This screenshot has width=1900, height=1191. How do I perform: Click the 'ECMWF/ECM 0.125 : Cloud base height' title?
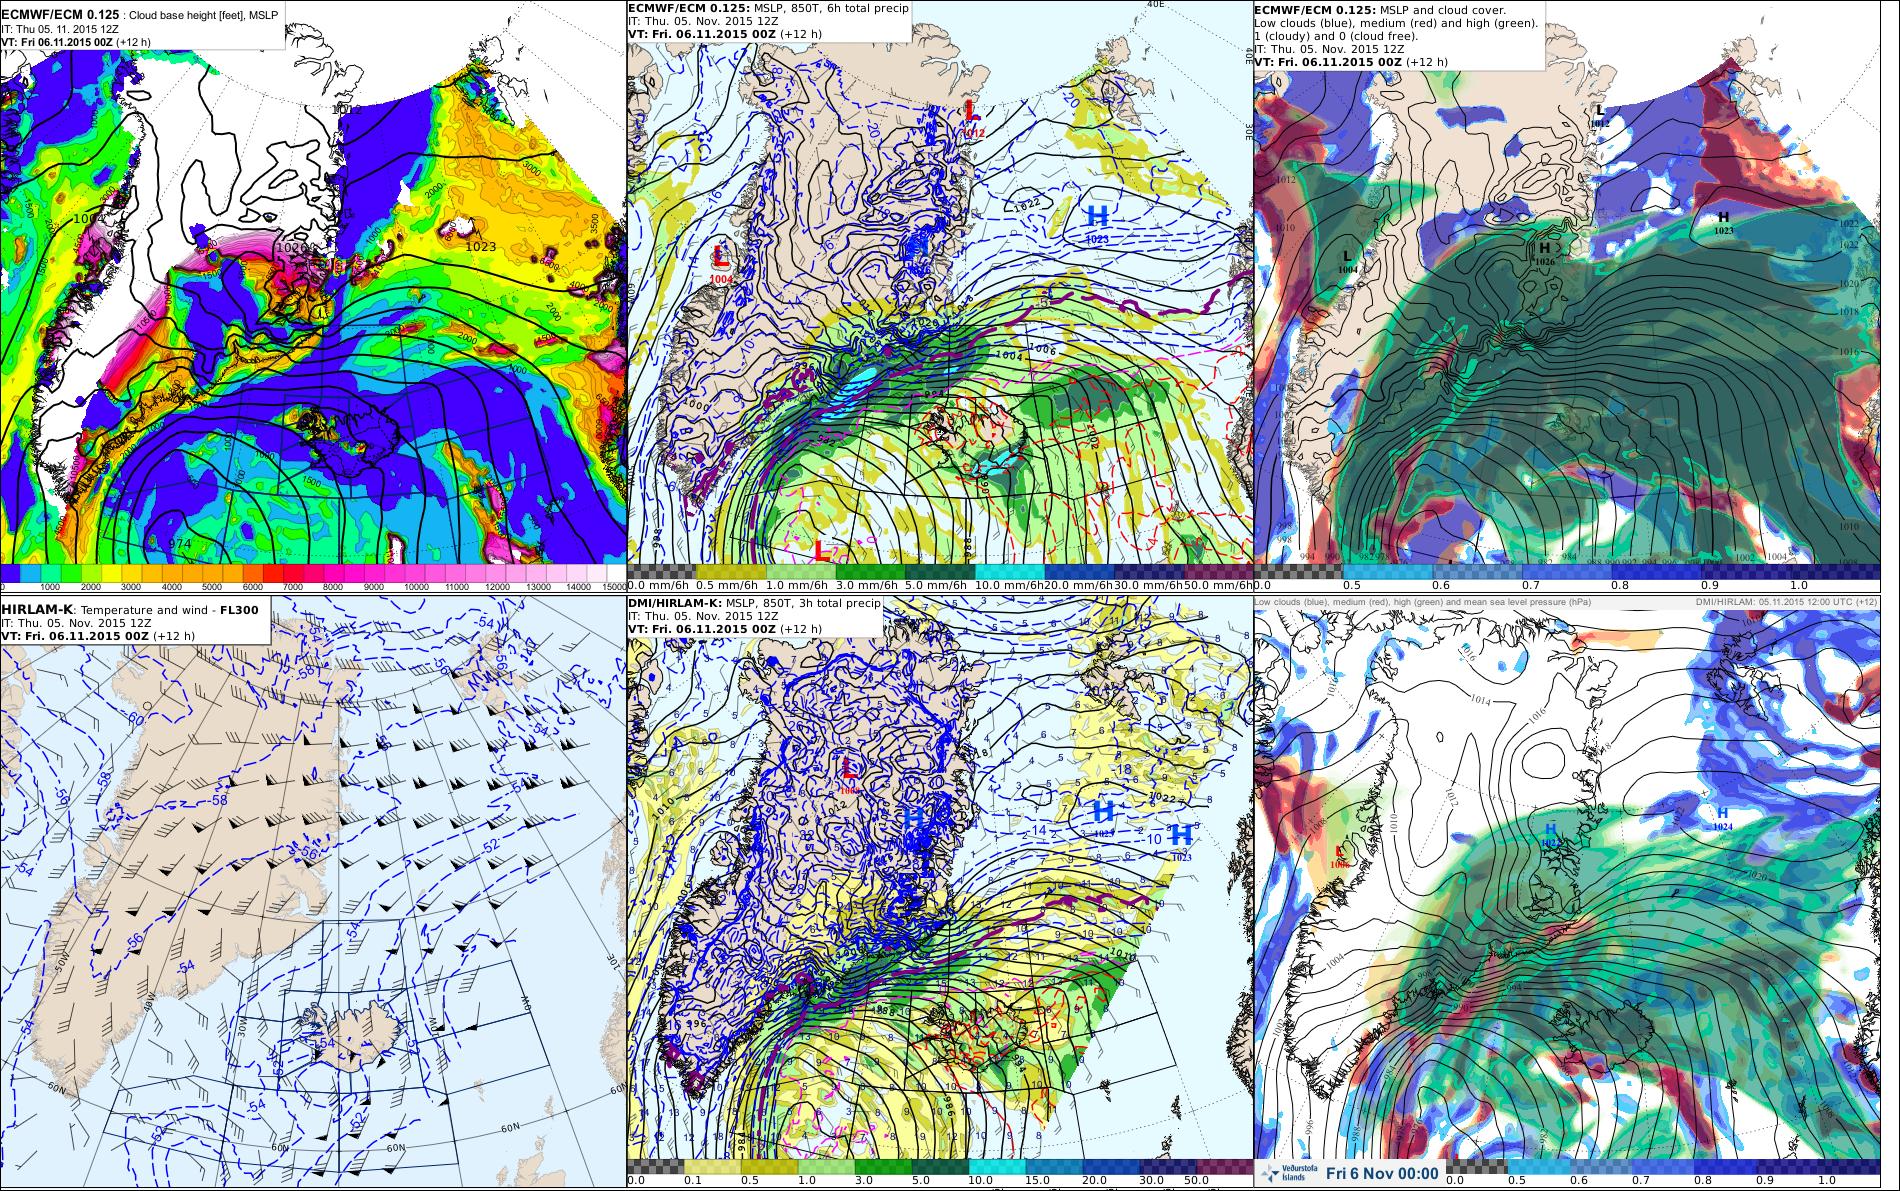139,16
